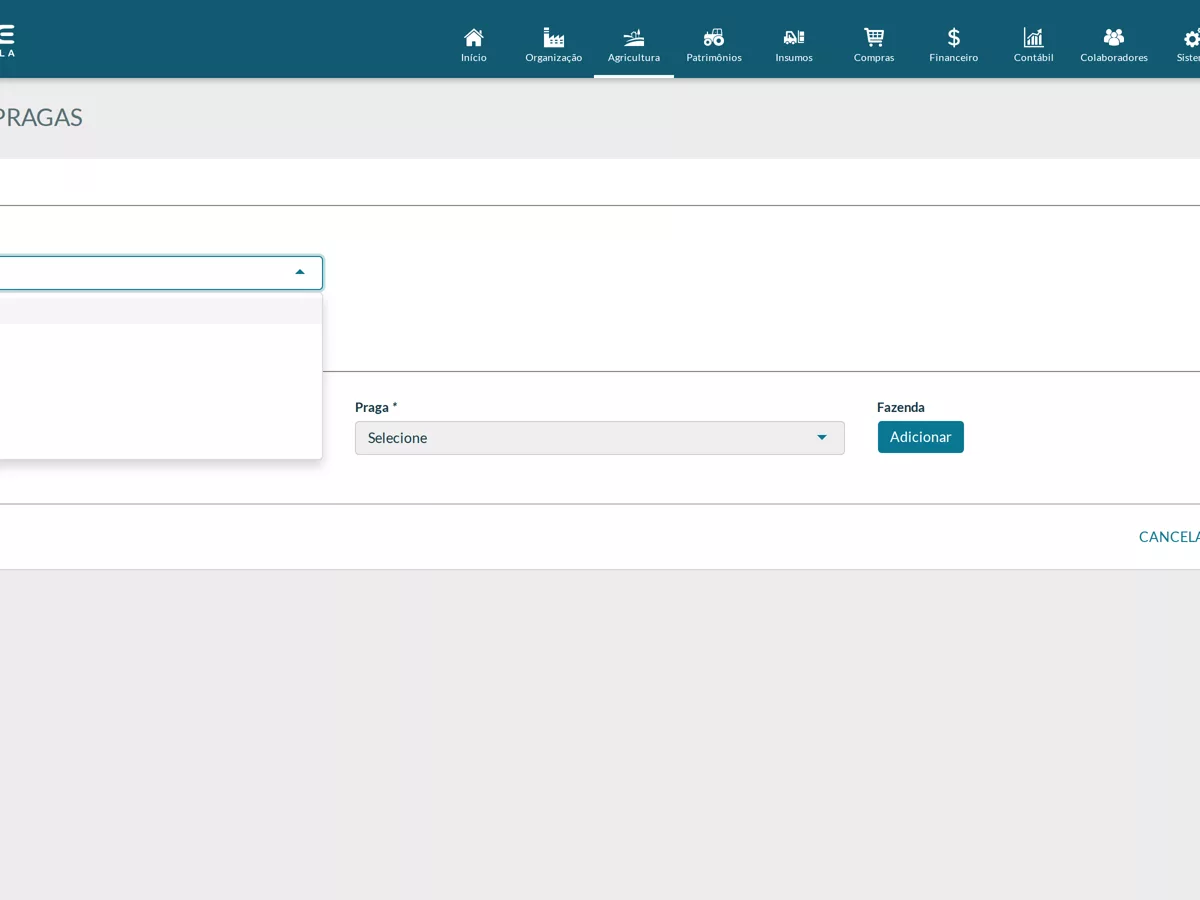The width and height of the screenshot is (1200, 900).
Task: Open the Financeiro dollar sign icon
Action: pyautogui.click(x=954, y=37)
